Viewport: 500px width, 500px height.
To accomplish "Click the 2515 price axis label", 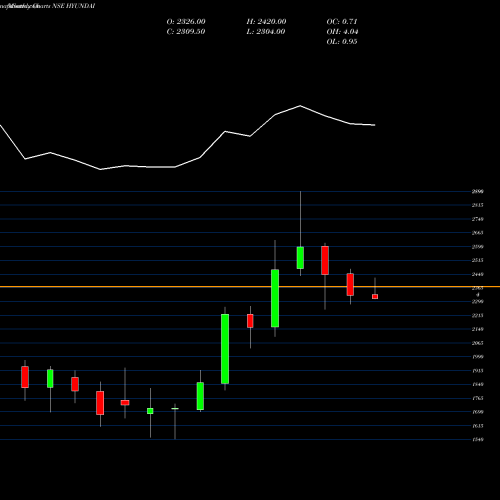I will (x=477, y=260).
